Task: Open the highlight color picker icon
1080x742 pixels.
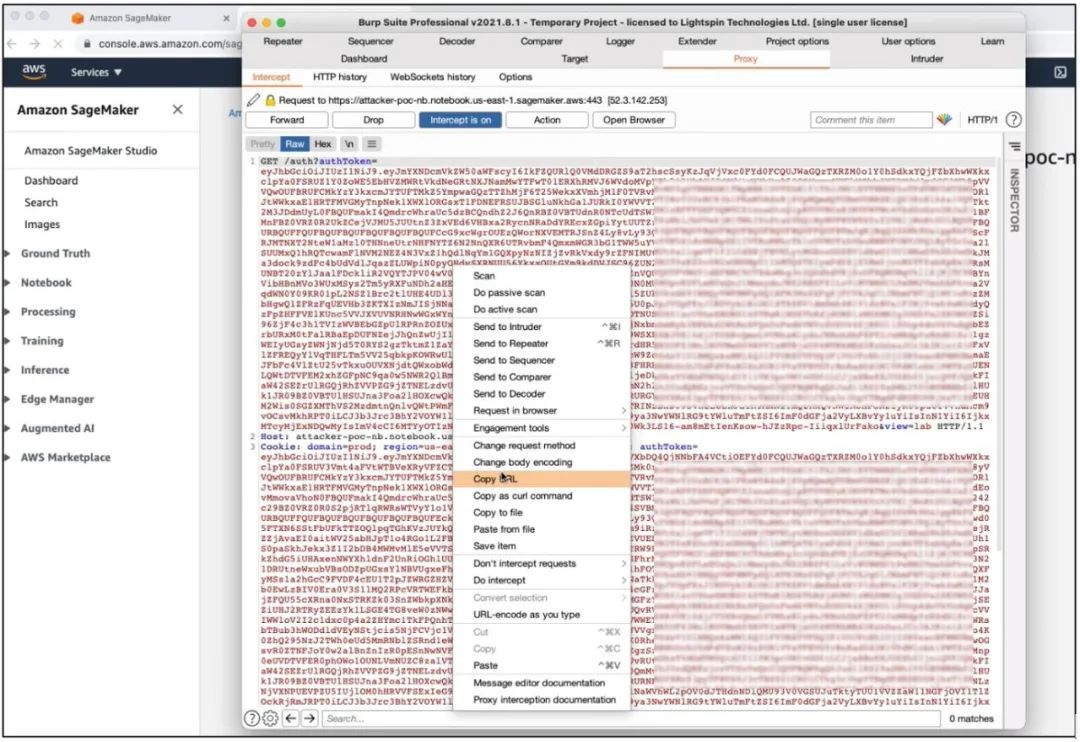Action: 944,120
